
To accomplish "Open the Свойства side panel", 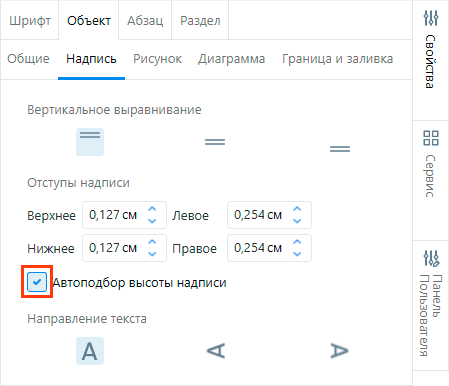I will (431, 60).
